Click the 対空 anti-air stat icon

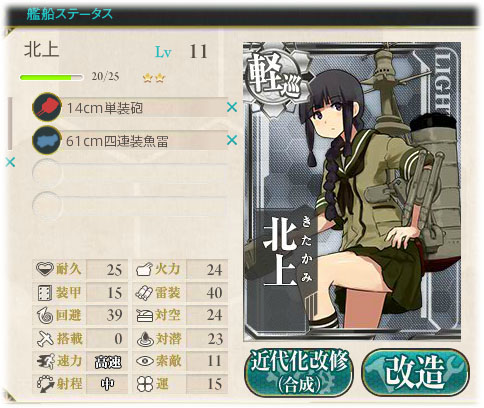point(144,316)
